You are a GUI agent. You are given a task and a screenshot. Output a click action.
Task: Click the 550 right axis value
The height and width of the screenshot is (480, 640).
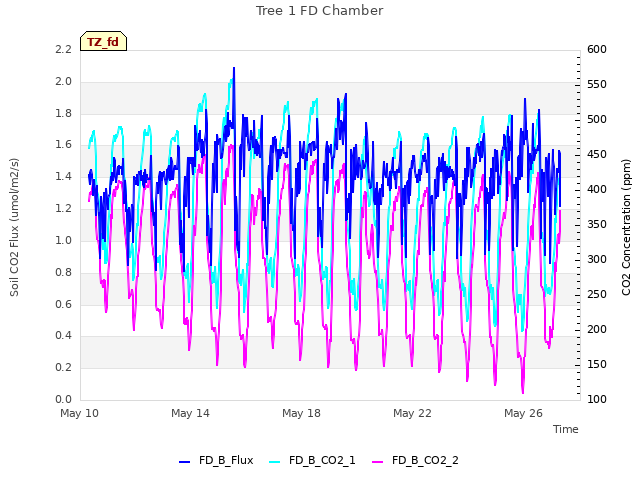(x=597, y=84)
